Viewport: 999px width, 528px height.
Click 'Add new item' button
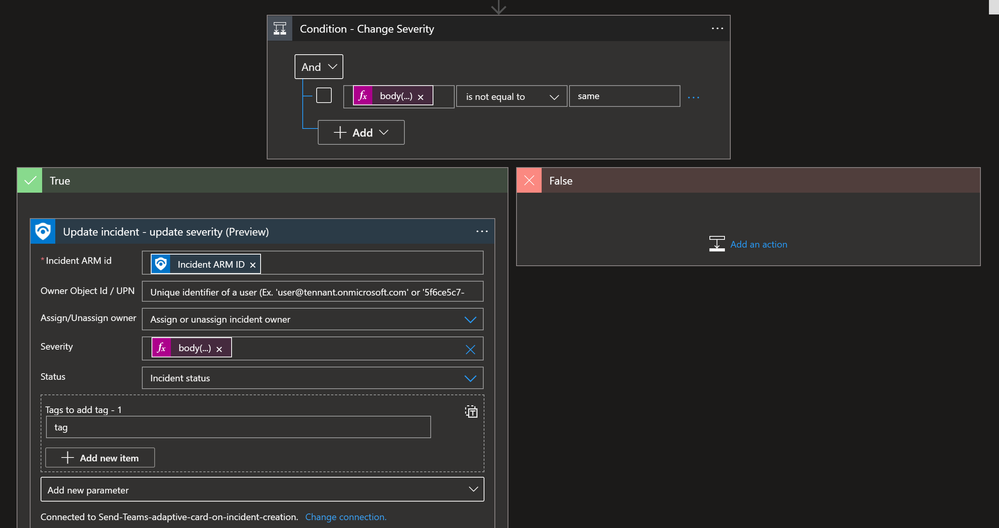point(100,457)
